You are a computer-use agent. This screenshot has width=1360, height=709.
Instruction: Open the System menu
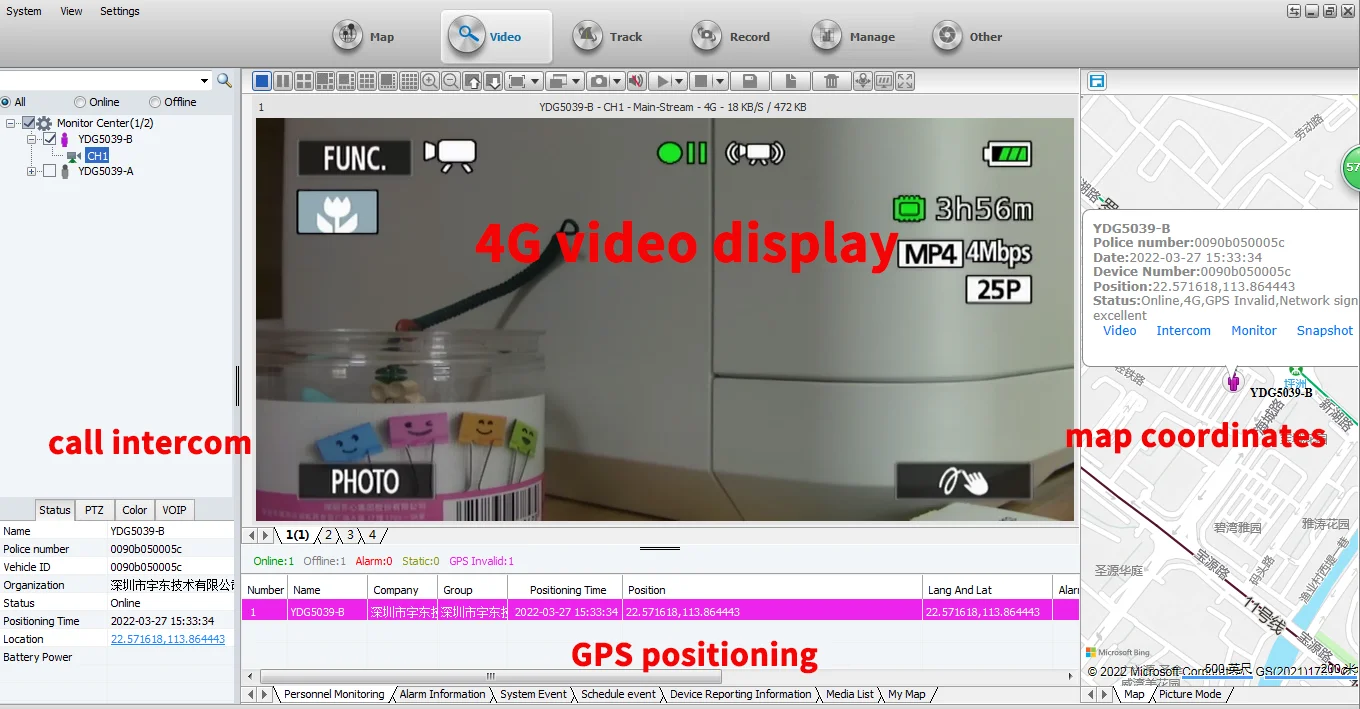(x=24, y=11)
